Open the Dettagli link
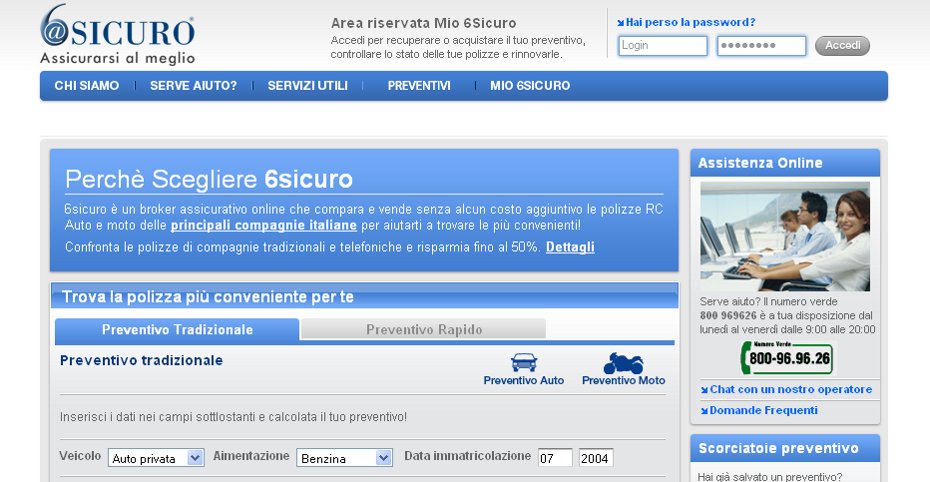This screenshot has height=482, width=930. click(x=570, y=247)
